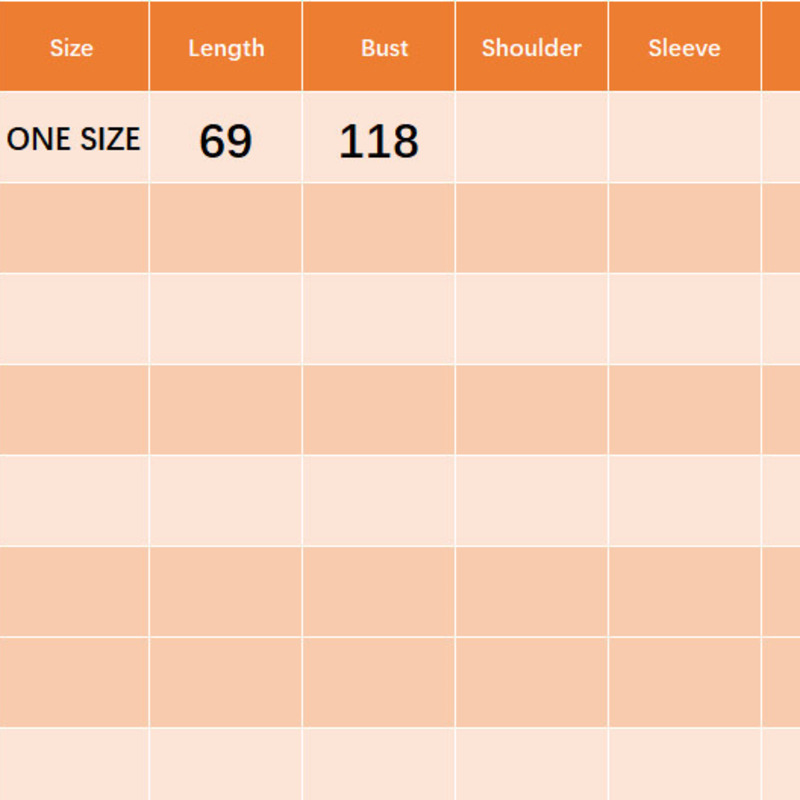Select the Length column header
800x800 pixels.
click(x=226, y=48)
